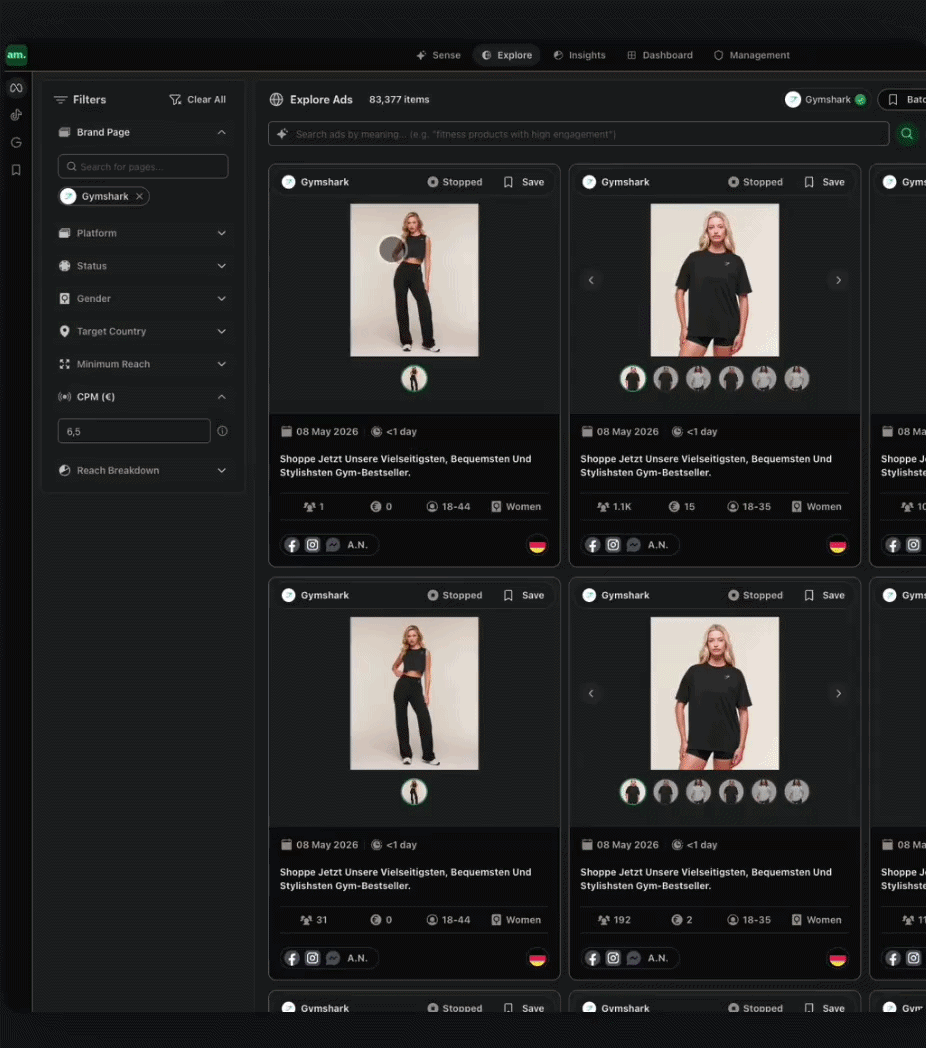Save the ad with reach 1.1K
Image resolution: width=926 pixels, height=1048 pixels.
pyautogui.click(x=824, y=182)
